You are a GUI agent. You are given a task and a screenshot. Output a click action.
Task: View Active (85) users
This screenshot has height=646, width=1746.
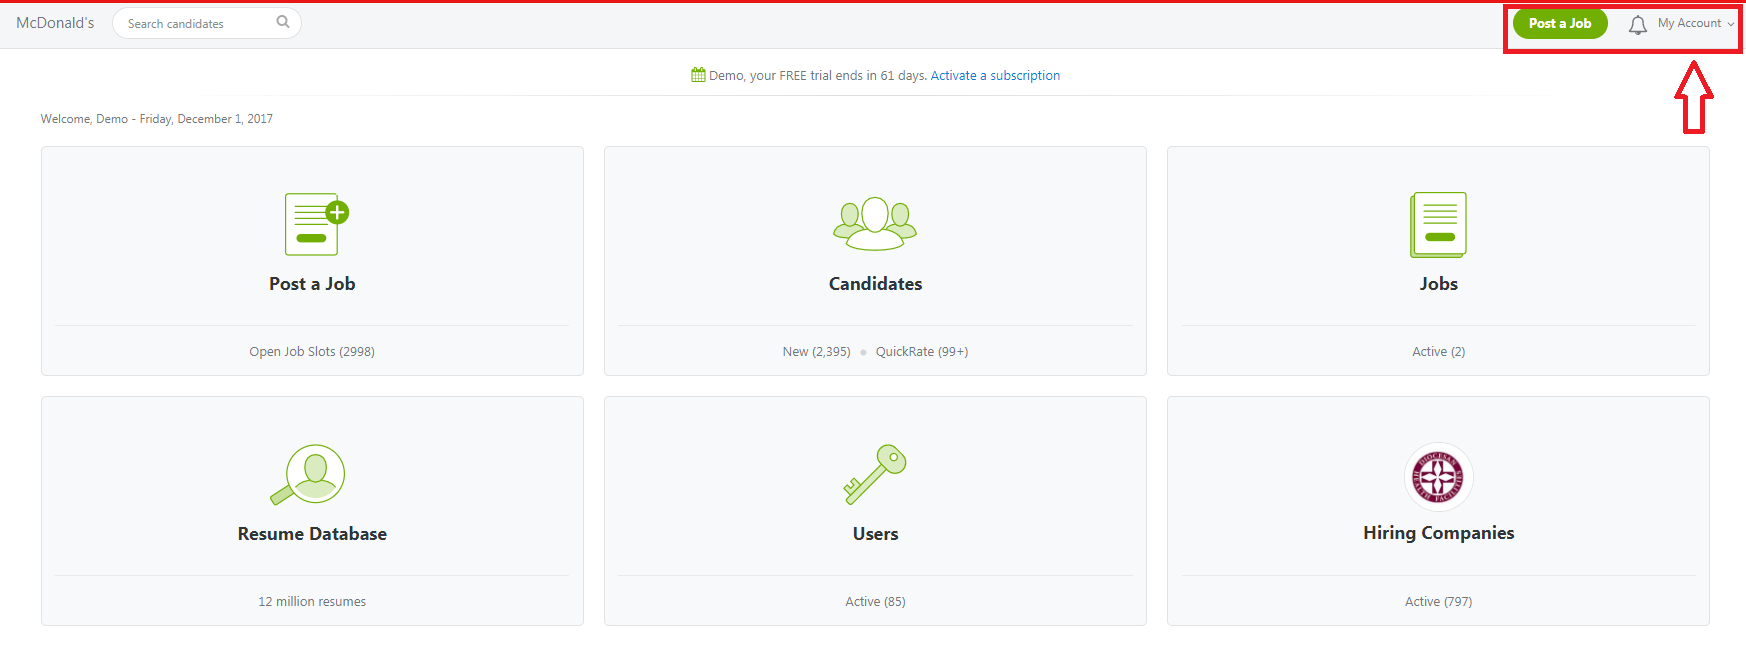coord(875,602)
